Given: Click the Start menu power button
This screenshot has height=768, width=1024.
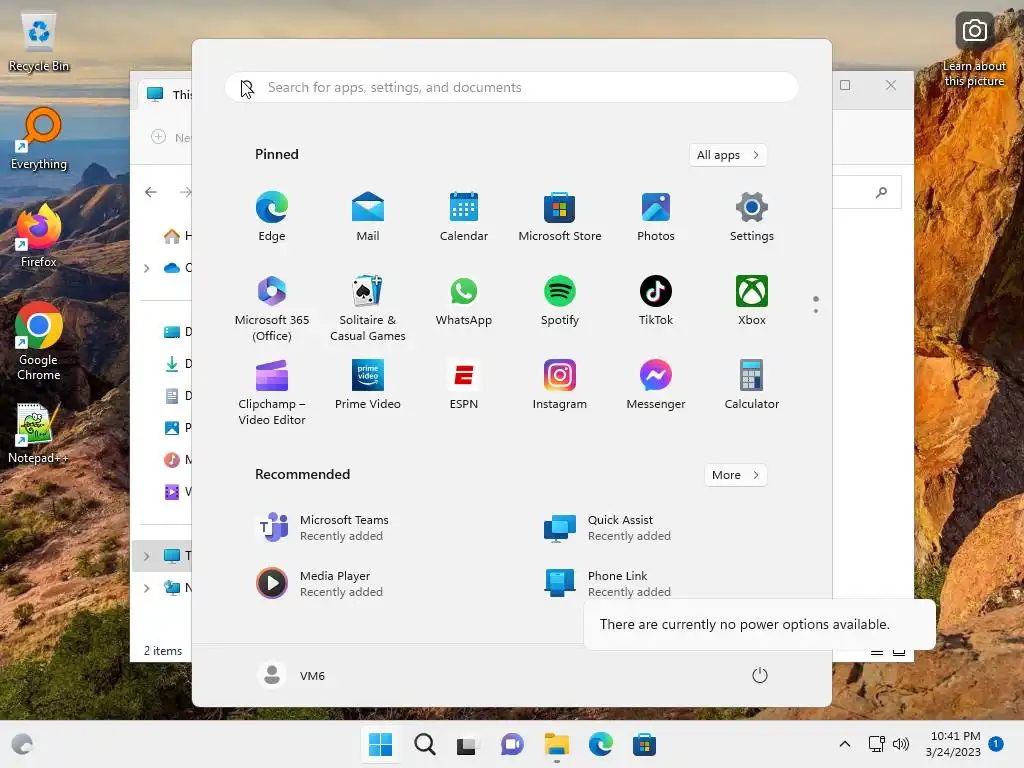Looking at the screenshot, I should [x=760, y=675].
